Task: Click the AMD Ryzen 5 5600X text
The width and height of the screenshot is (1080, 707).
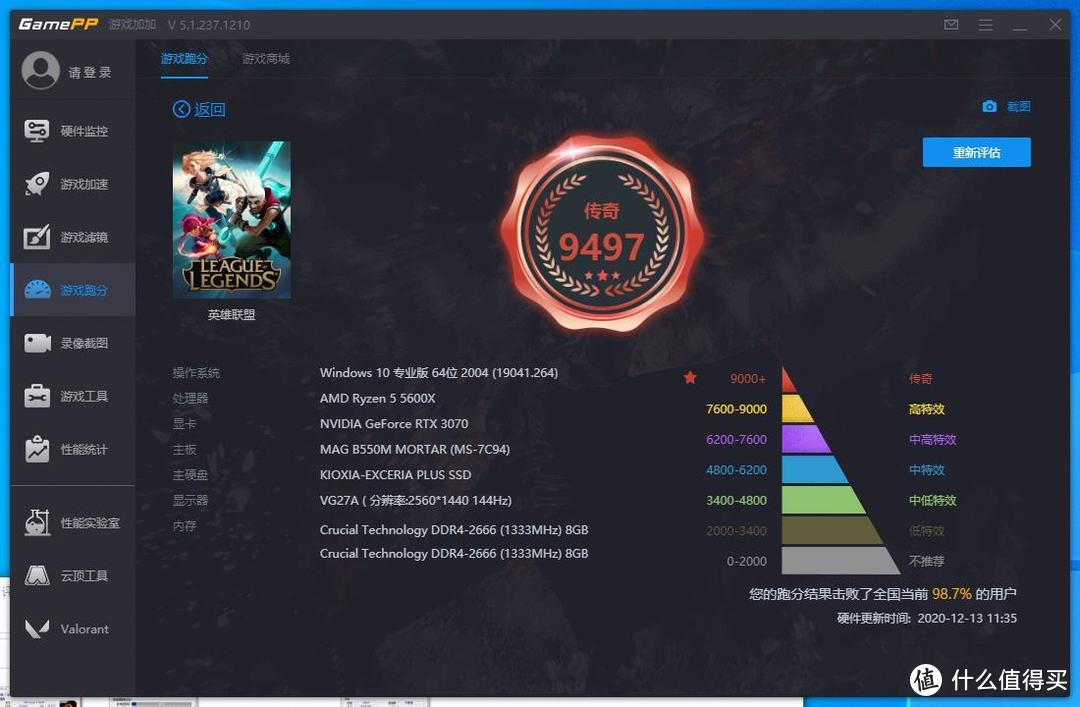Action: (377, 398)
